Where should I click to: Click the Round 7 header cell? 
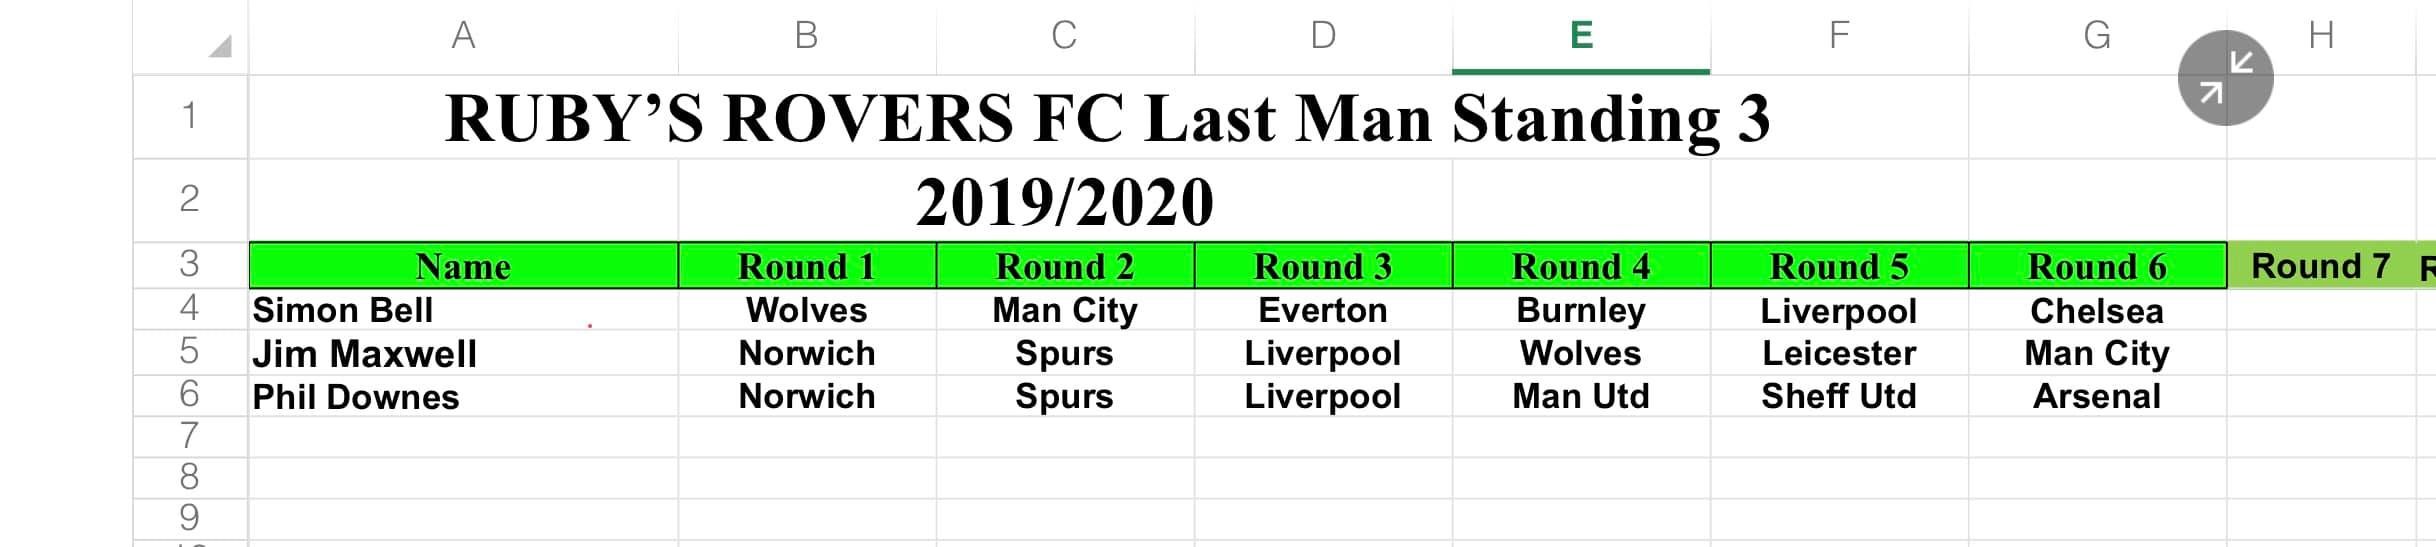(x=2320, y=266)
